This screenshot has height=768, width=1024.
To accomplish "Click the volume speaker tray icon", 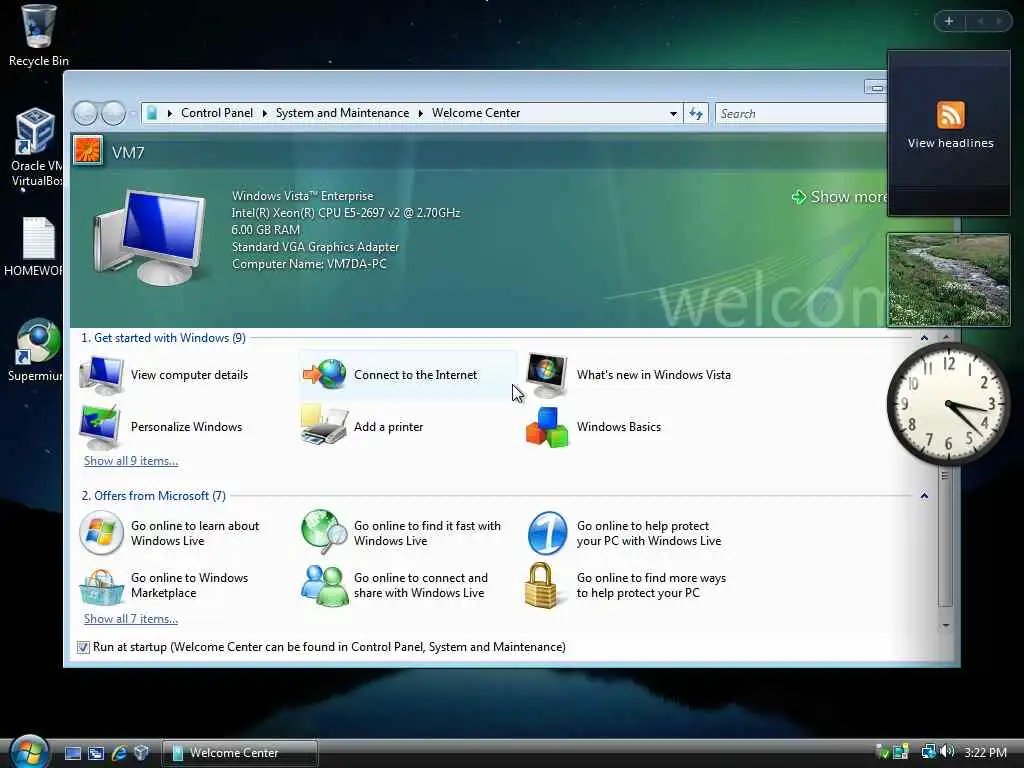I will pos(947,752).
